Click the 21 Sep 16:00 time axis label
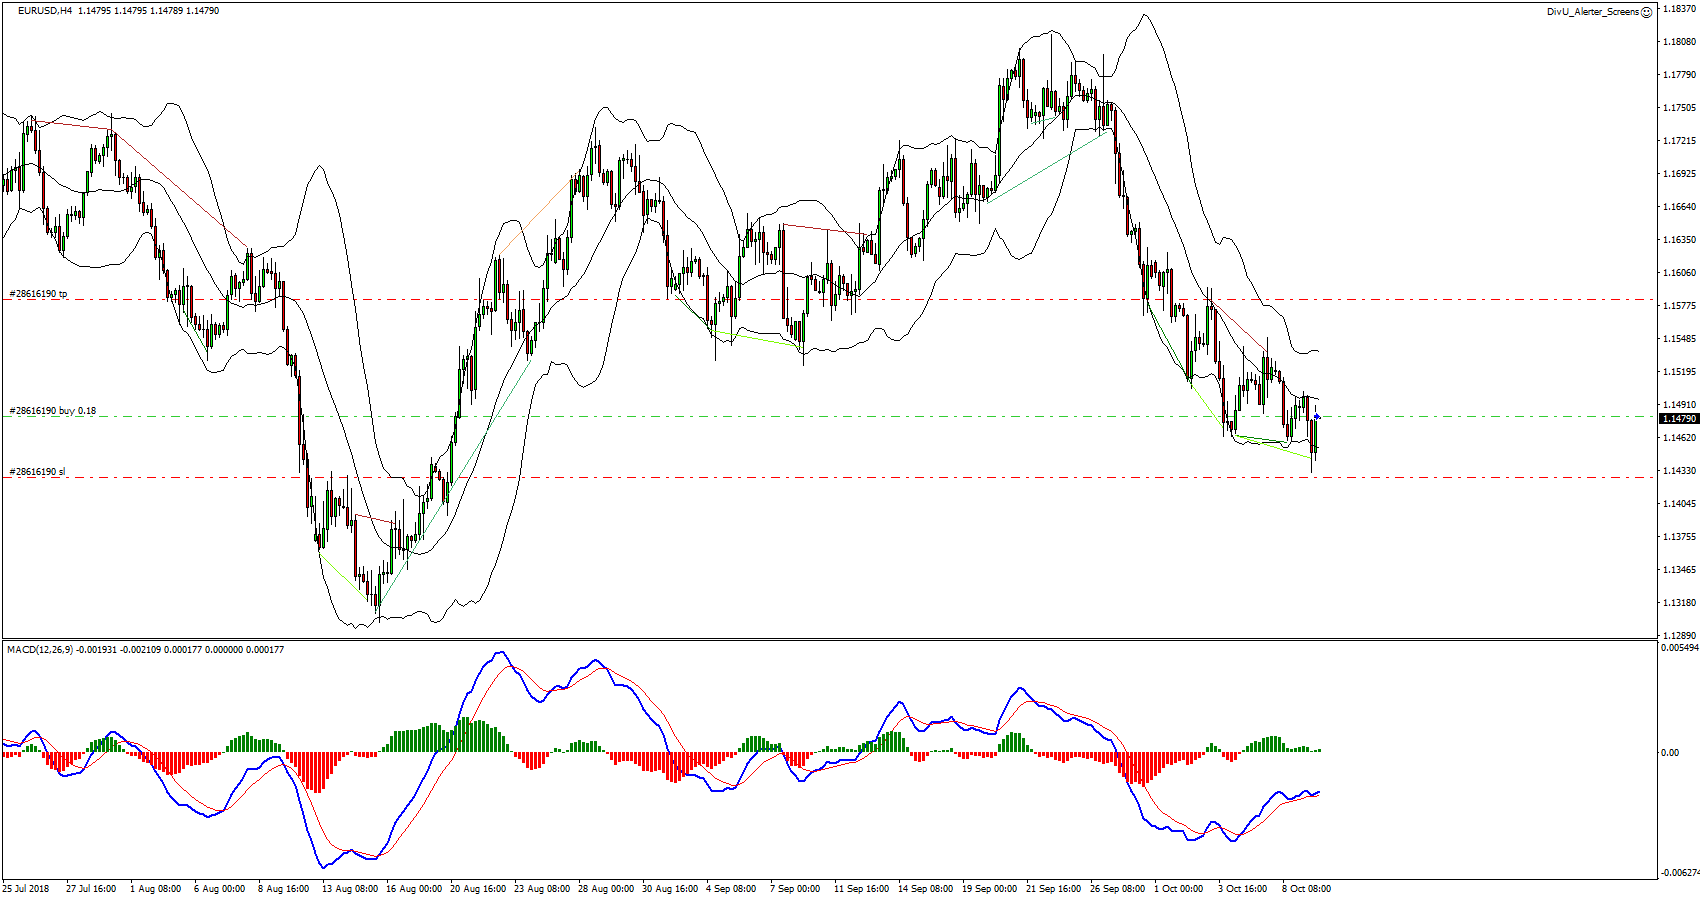Screen dimensions: 1700x900 [1053, 888]
